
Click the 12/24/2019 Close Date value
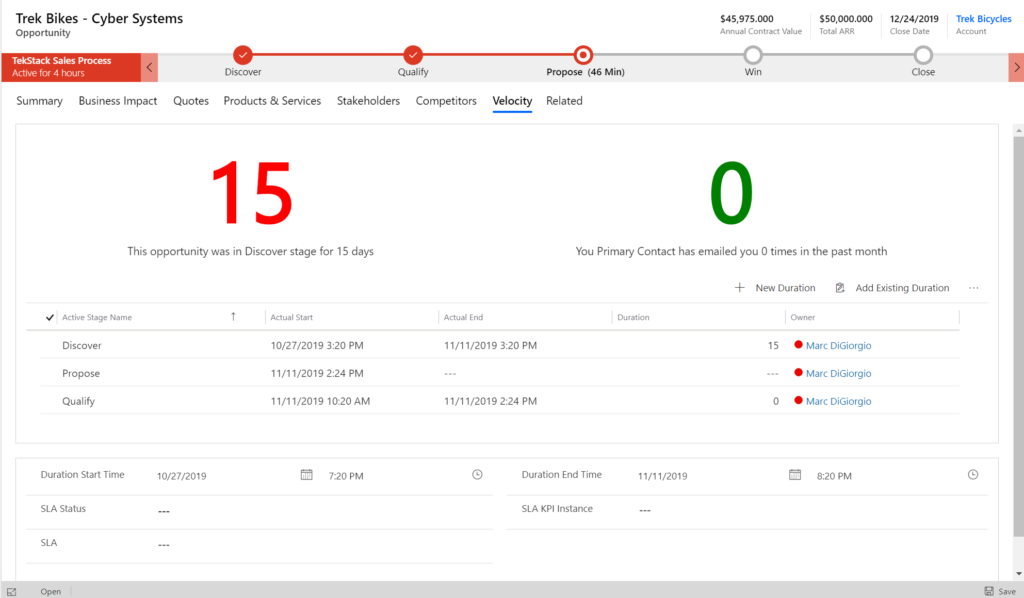(914, 19)
